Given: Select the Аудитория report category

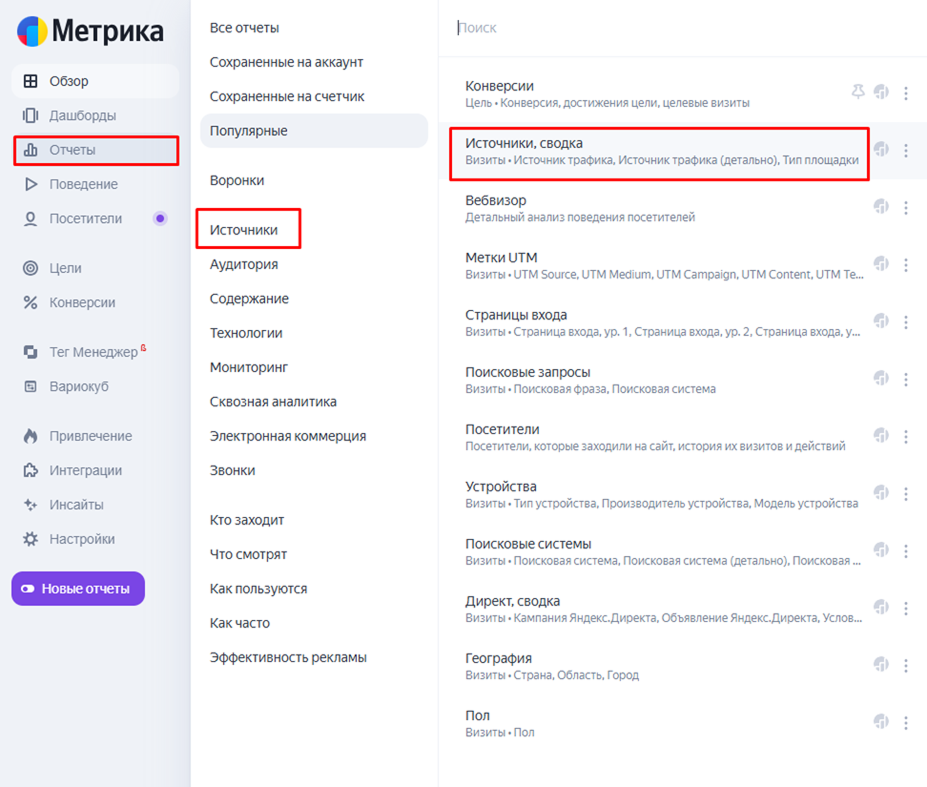Looking at the screenshot, I should 244,265.
